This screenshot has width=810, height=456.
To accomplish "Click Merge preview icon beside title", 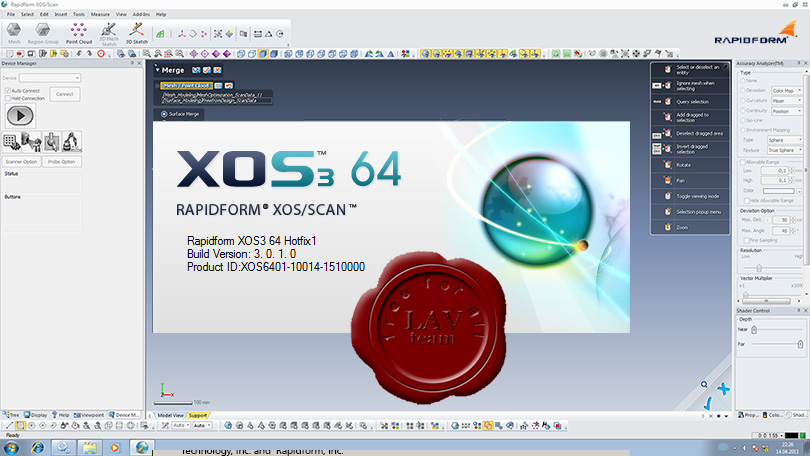I will click(x=196, y=70).
